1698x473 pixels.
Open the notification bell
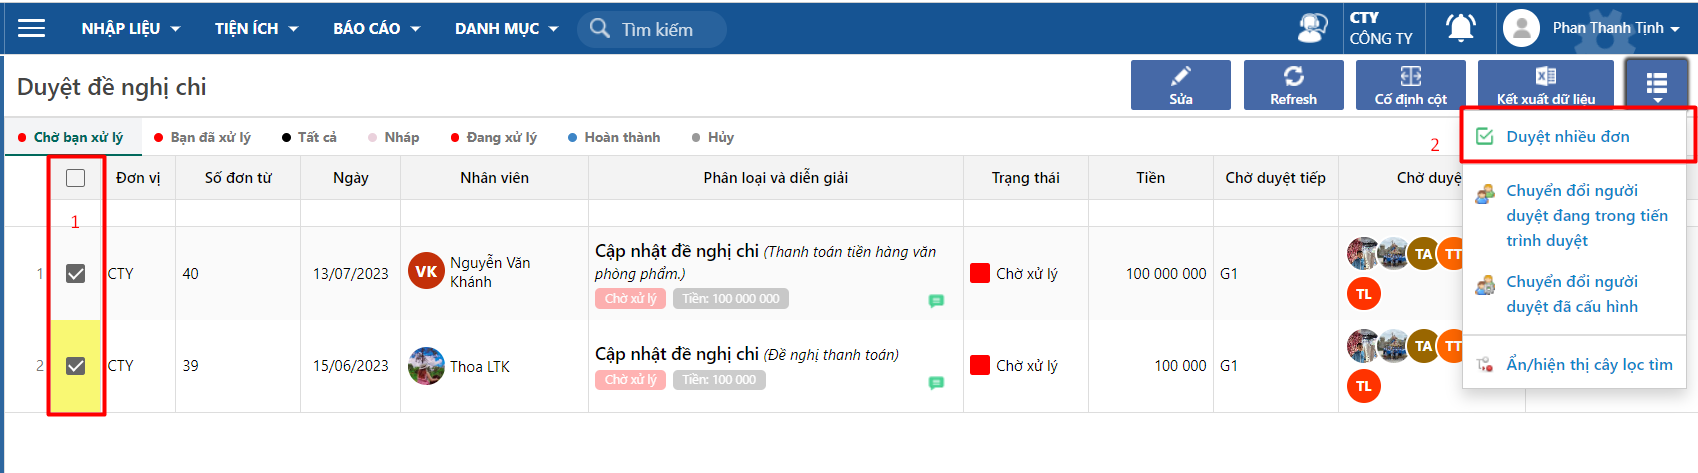coord(1461,28)
